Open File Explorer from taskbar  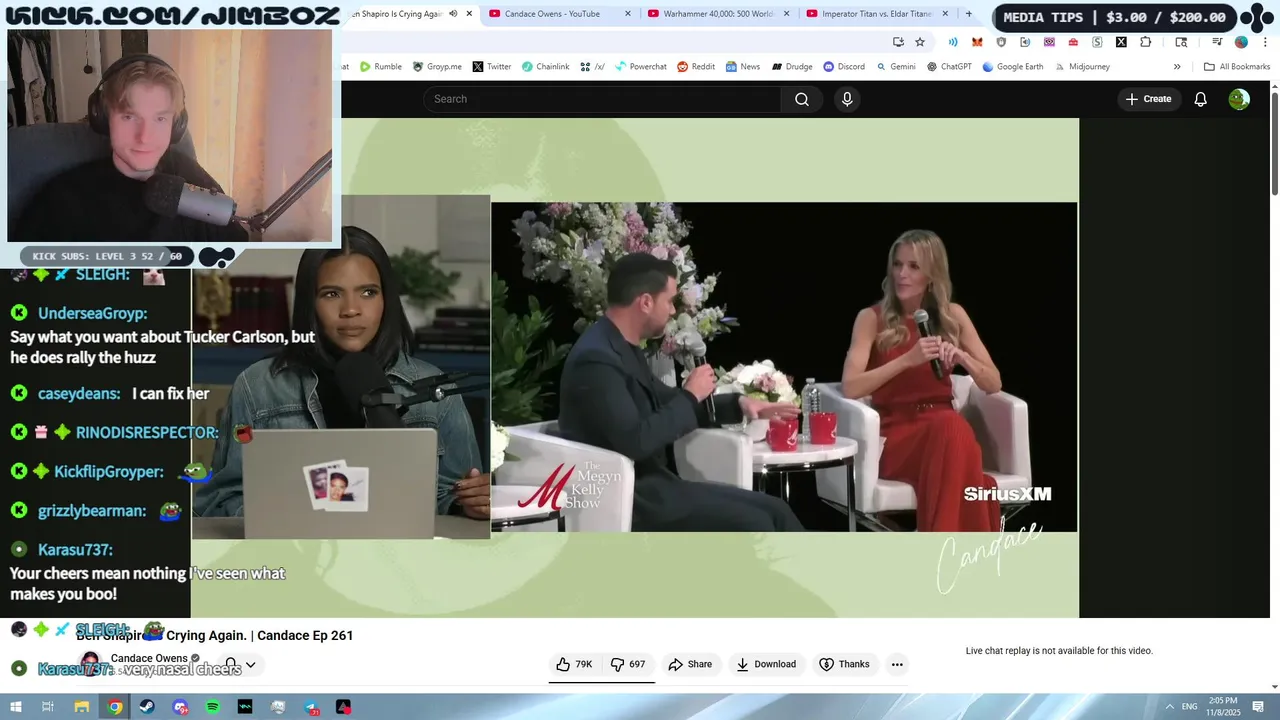[x=82, y=707]
